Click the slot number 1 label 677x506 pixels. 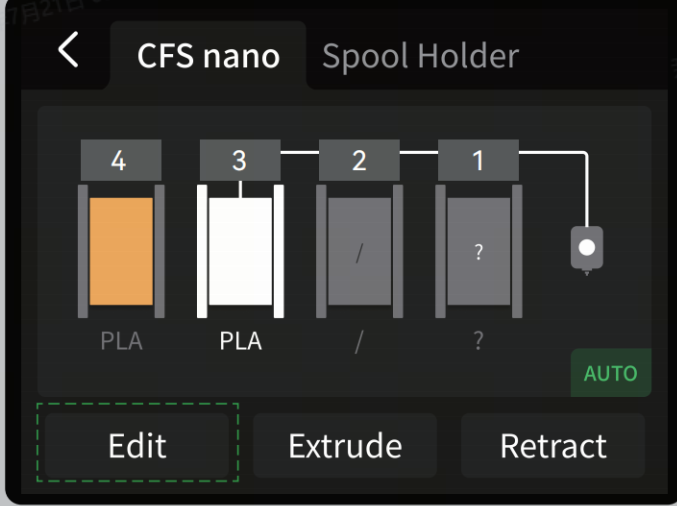[479, 160]
